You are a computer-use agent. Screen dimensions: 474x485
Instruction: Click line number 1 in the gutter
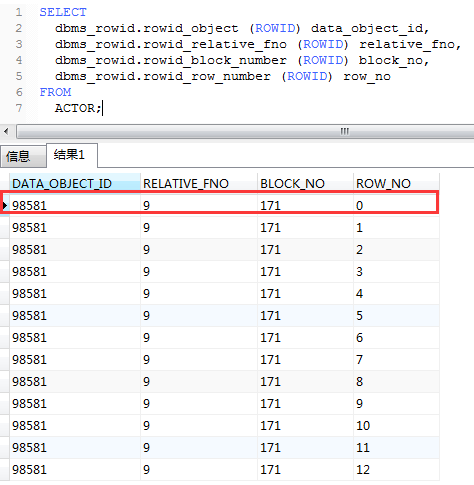click(x=19, y=12)
